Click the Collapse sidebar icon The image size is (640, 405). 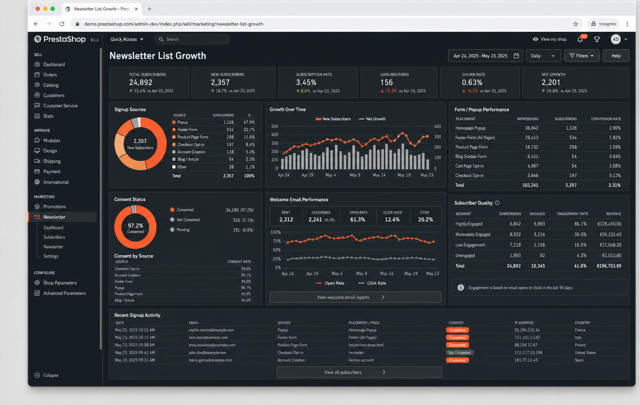[37, 375]
